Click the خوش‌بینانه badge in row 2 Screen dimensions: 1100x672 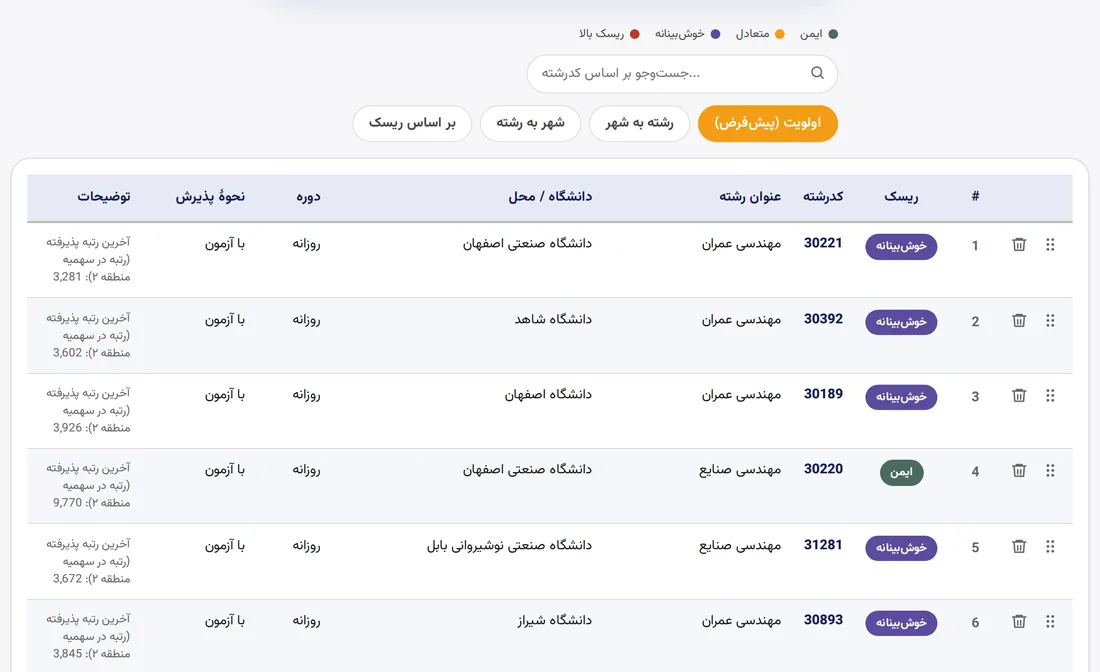click(x=901, y=322)
